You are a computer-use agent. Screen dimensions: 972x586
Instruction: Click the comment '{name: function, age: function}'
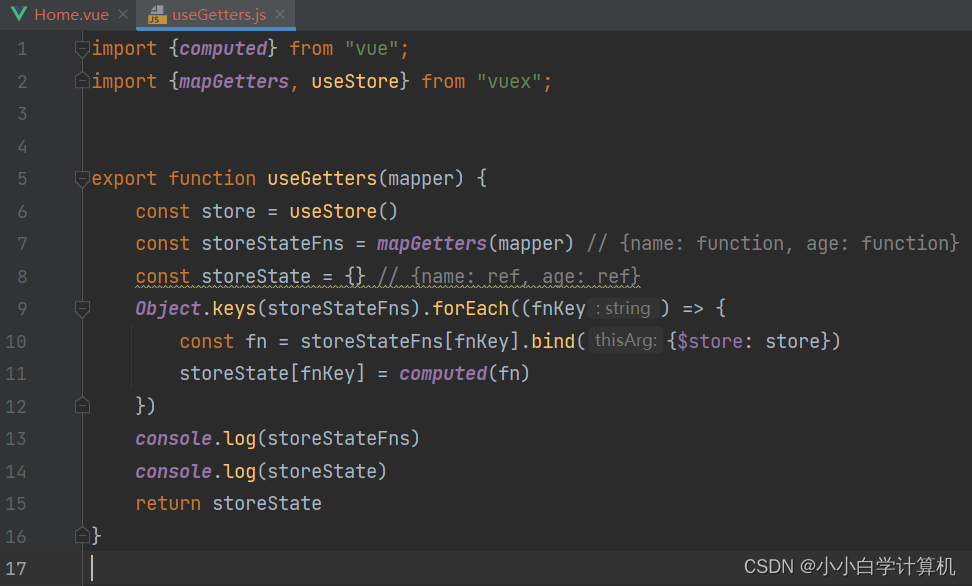pos(789,244)
